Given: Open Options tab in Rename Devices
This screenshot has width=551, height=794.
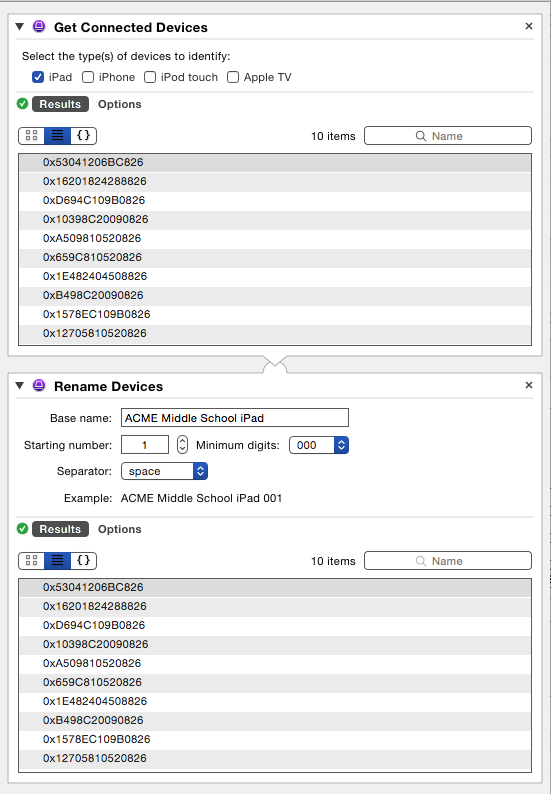Looking at the screenshot, I should click(x=120, y=529).
